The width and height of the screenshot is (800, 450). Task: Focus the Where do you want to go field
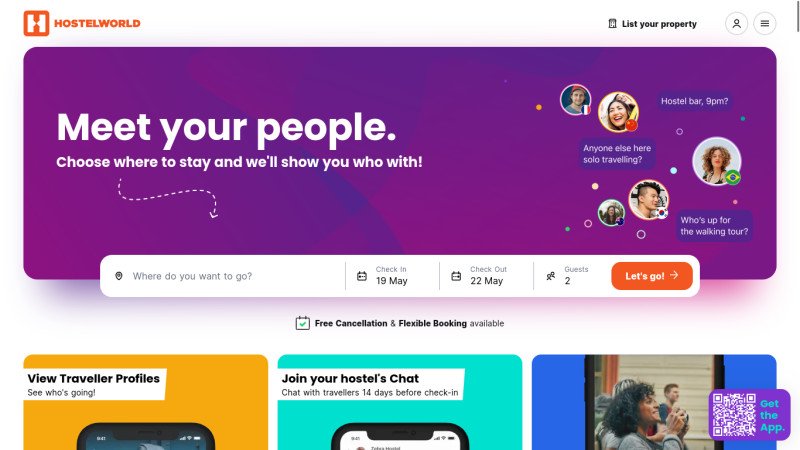pyautogui.click(x=230, y=276)
